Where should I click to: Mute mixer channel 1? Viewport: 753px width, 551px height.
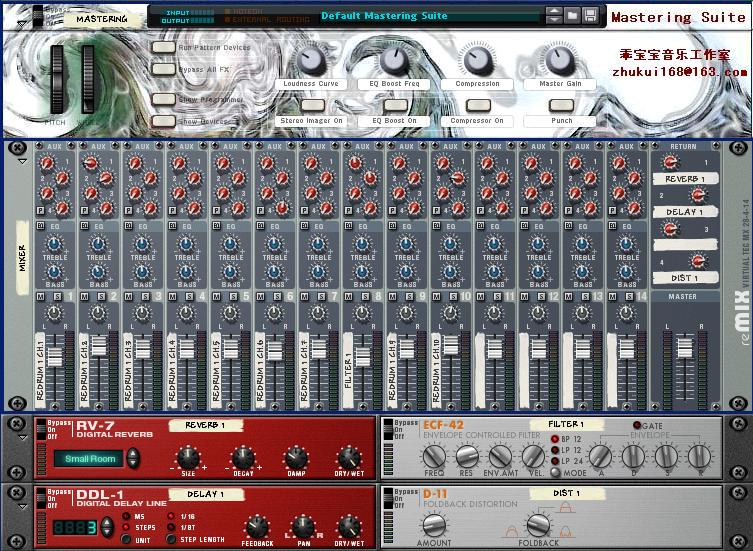coord(40,297)
